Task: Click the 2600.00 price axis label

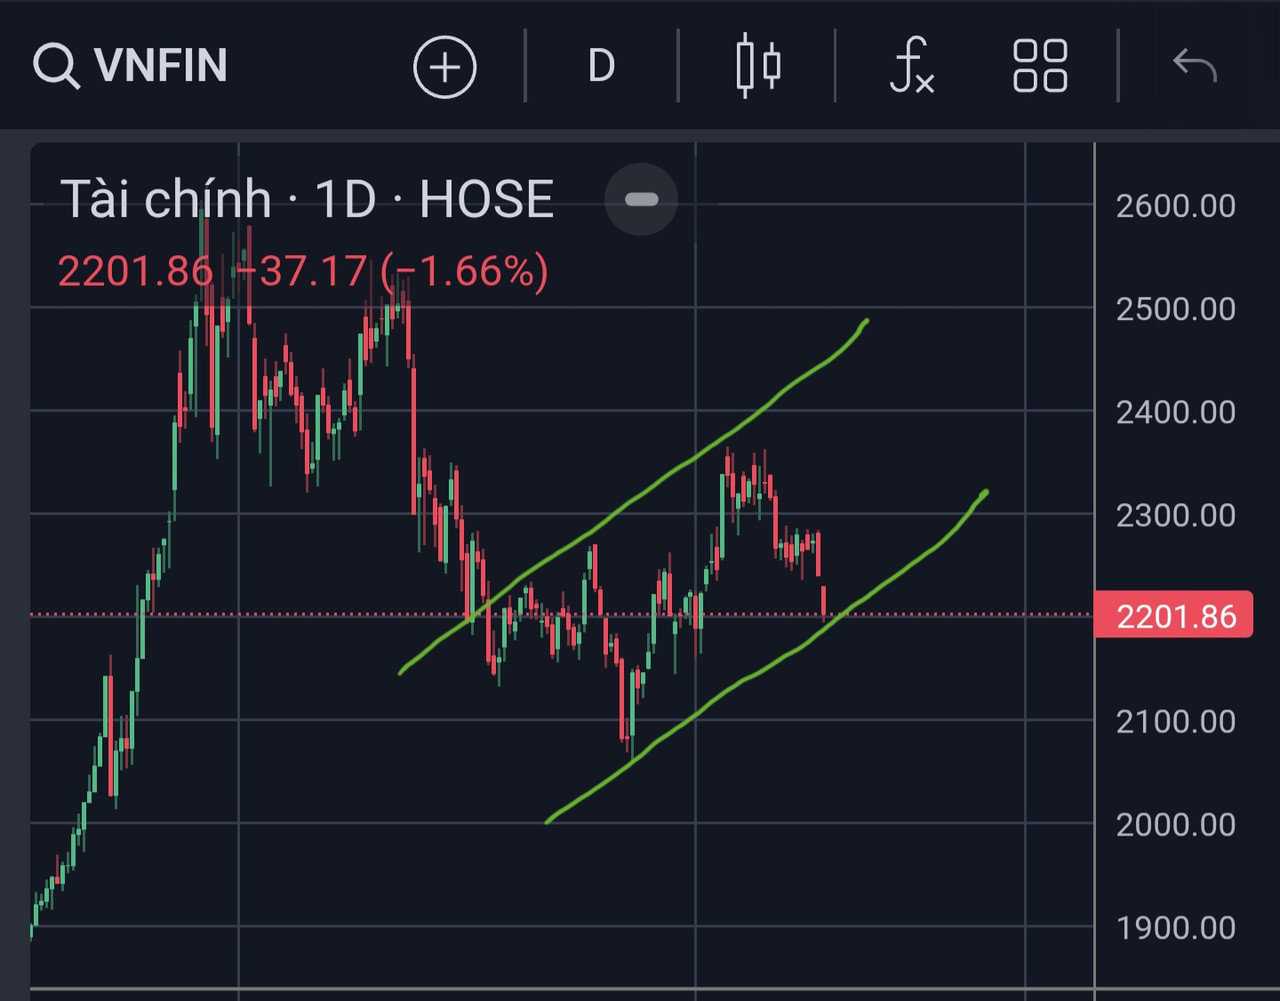Action: (x=1176, y=206)
